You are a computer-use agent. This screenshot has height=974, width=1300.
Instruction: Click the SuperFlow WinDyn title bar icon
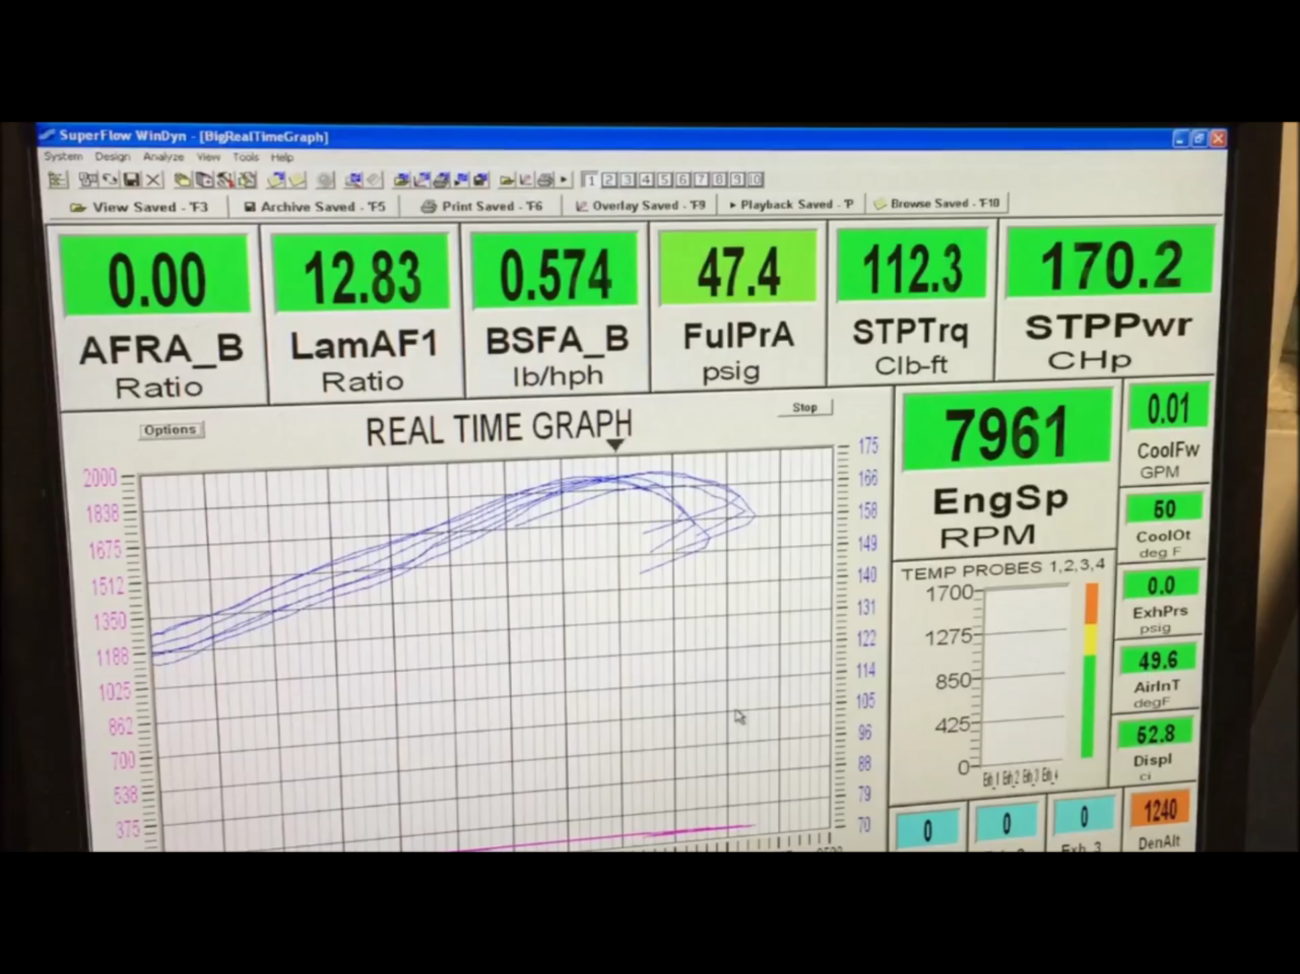click(46, 135)
